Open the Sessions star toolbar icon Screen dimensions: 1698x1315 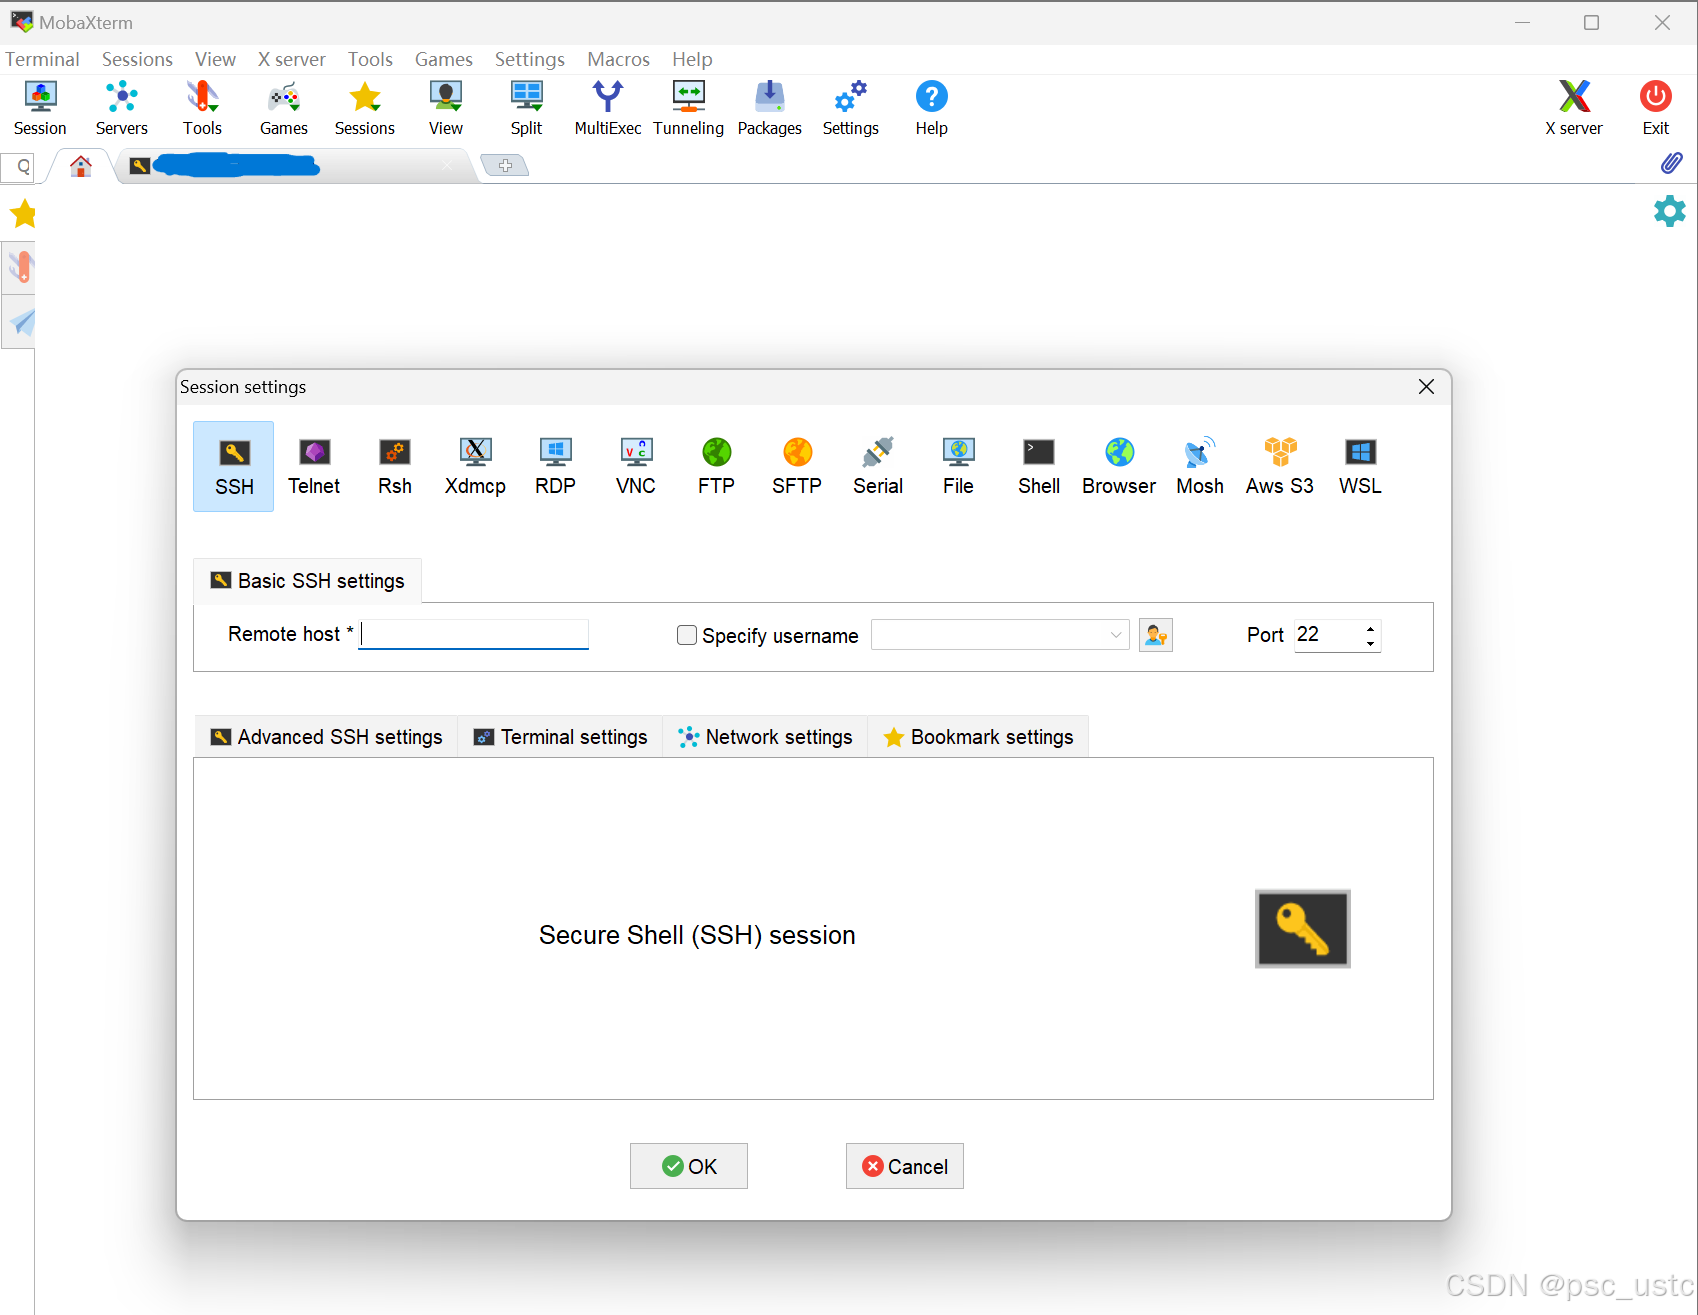(x=365, y=108)
